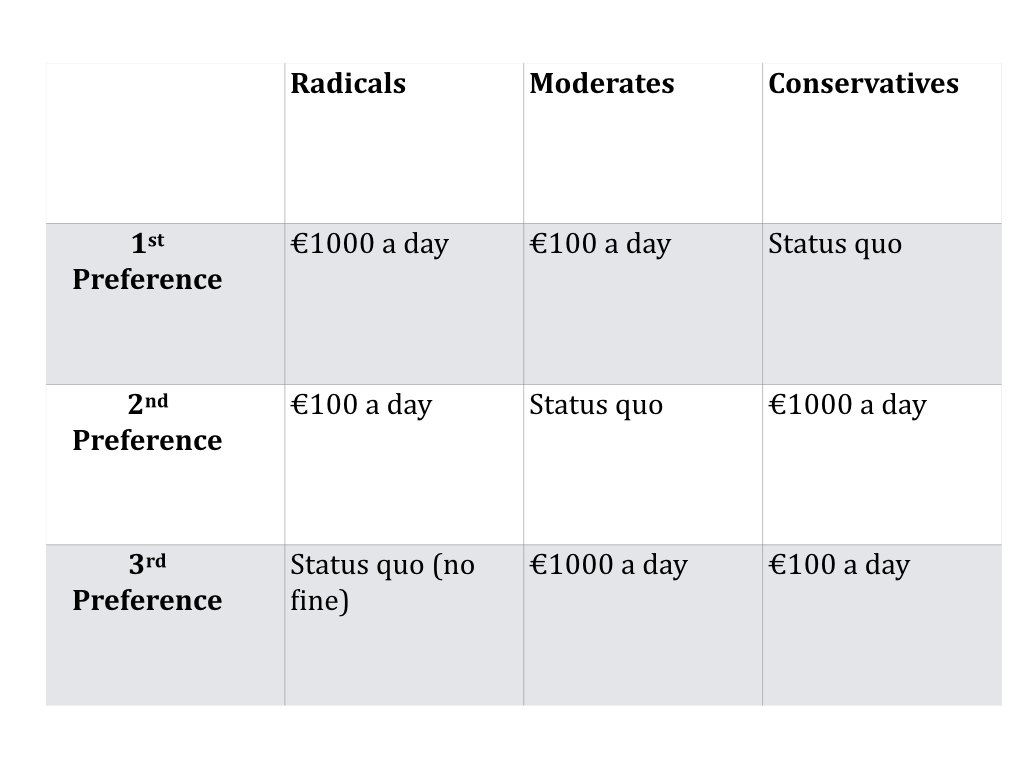Click Moderates' 3rd preference €1000 a day
Screen dimensions: 1024x768
click(x=608, y=565)
